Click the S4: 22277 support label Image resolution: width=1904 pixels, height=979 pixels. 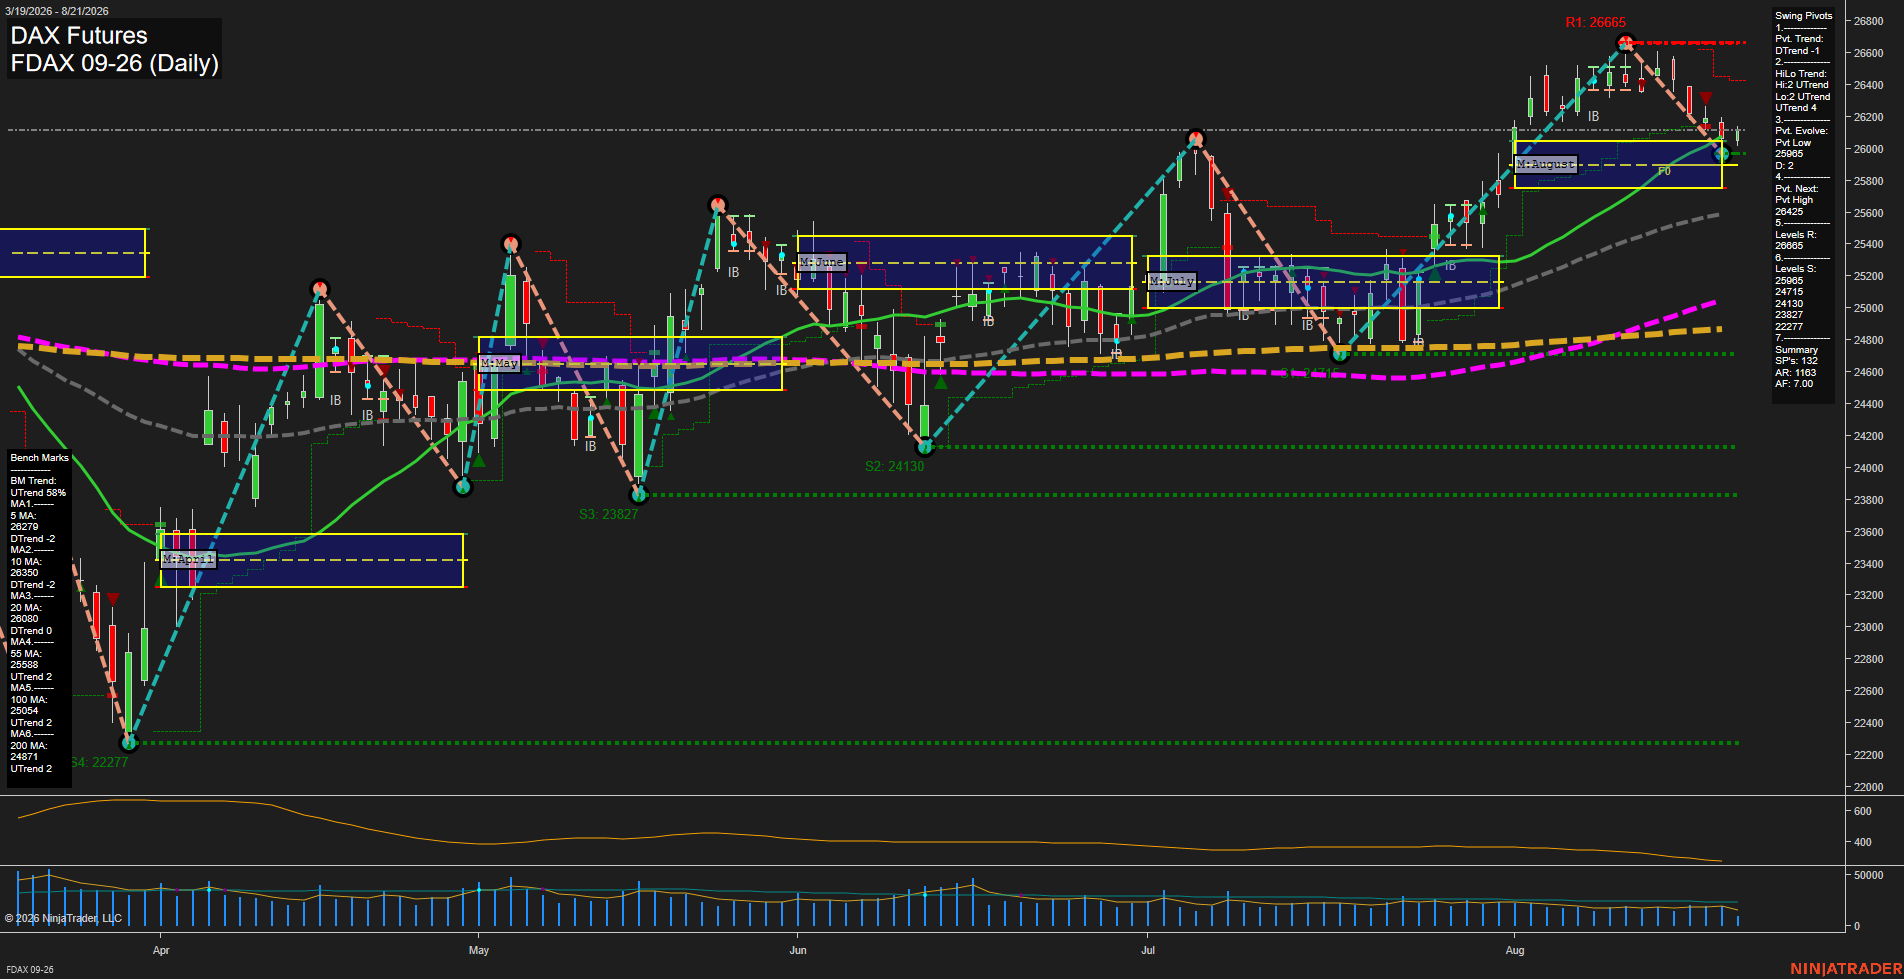tap(100, 762)
